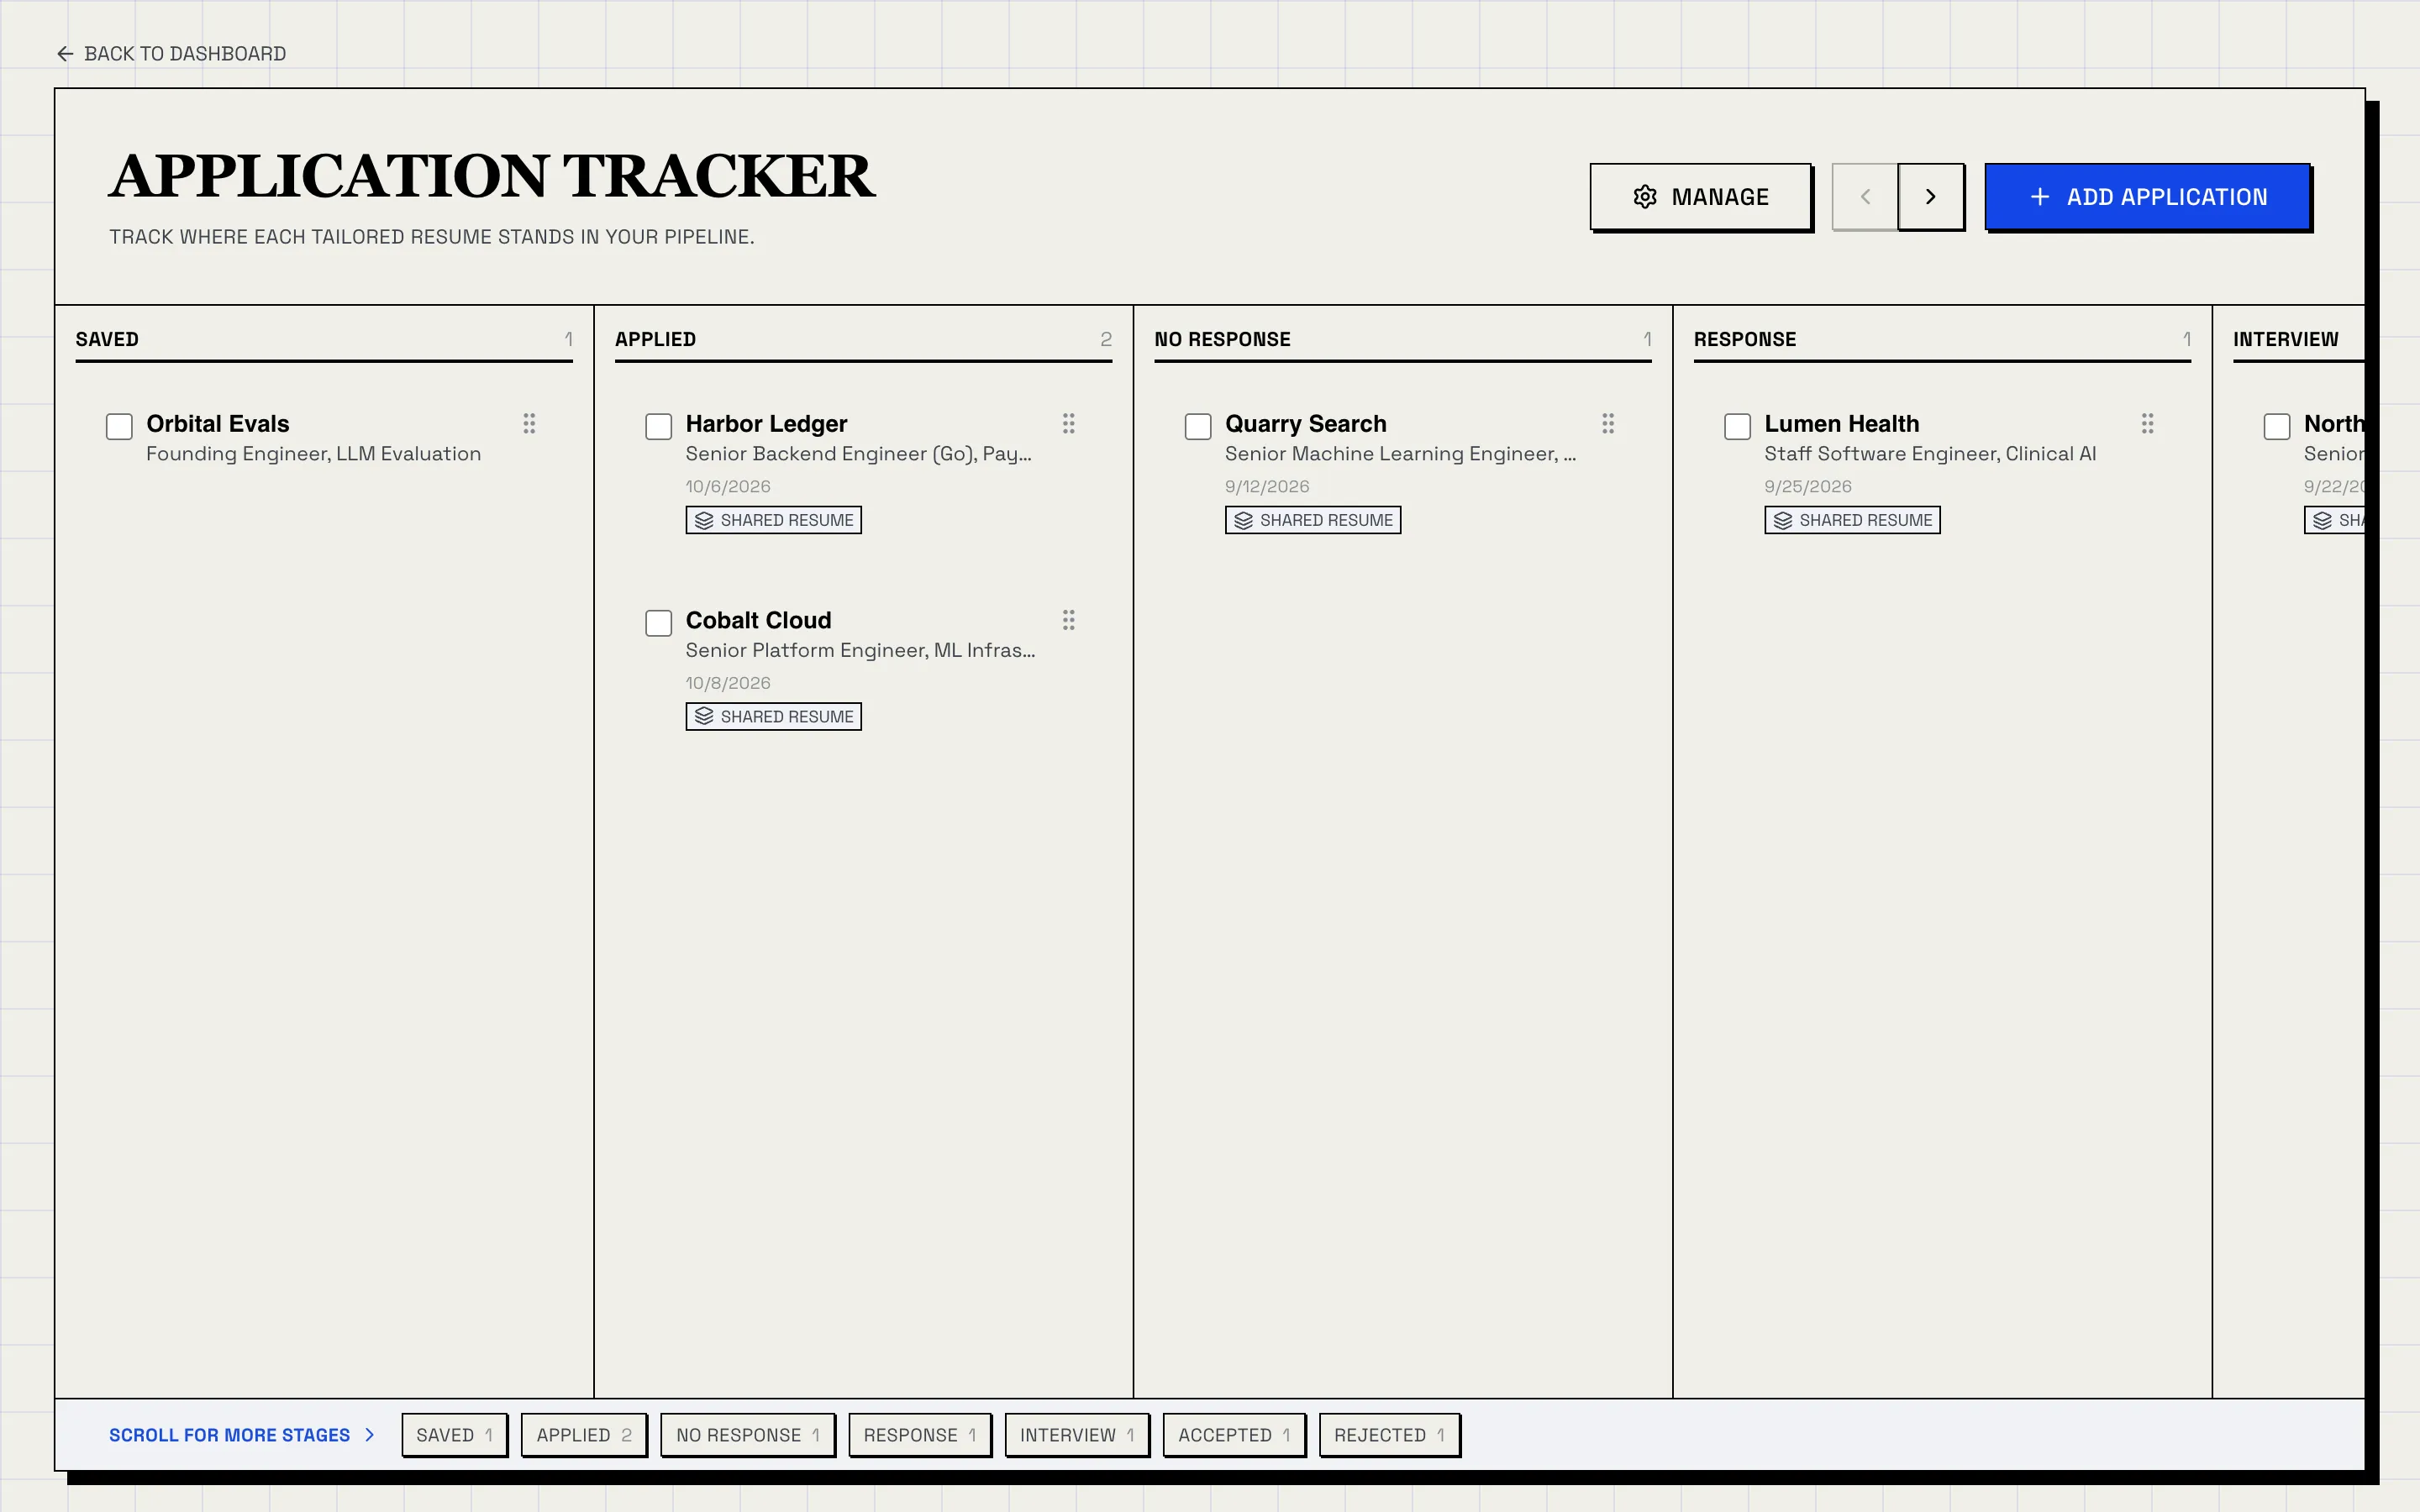Screen dimensions: 2420x1512
Task: Go to next stages with right chevron button
Action: coord(1930,197)
